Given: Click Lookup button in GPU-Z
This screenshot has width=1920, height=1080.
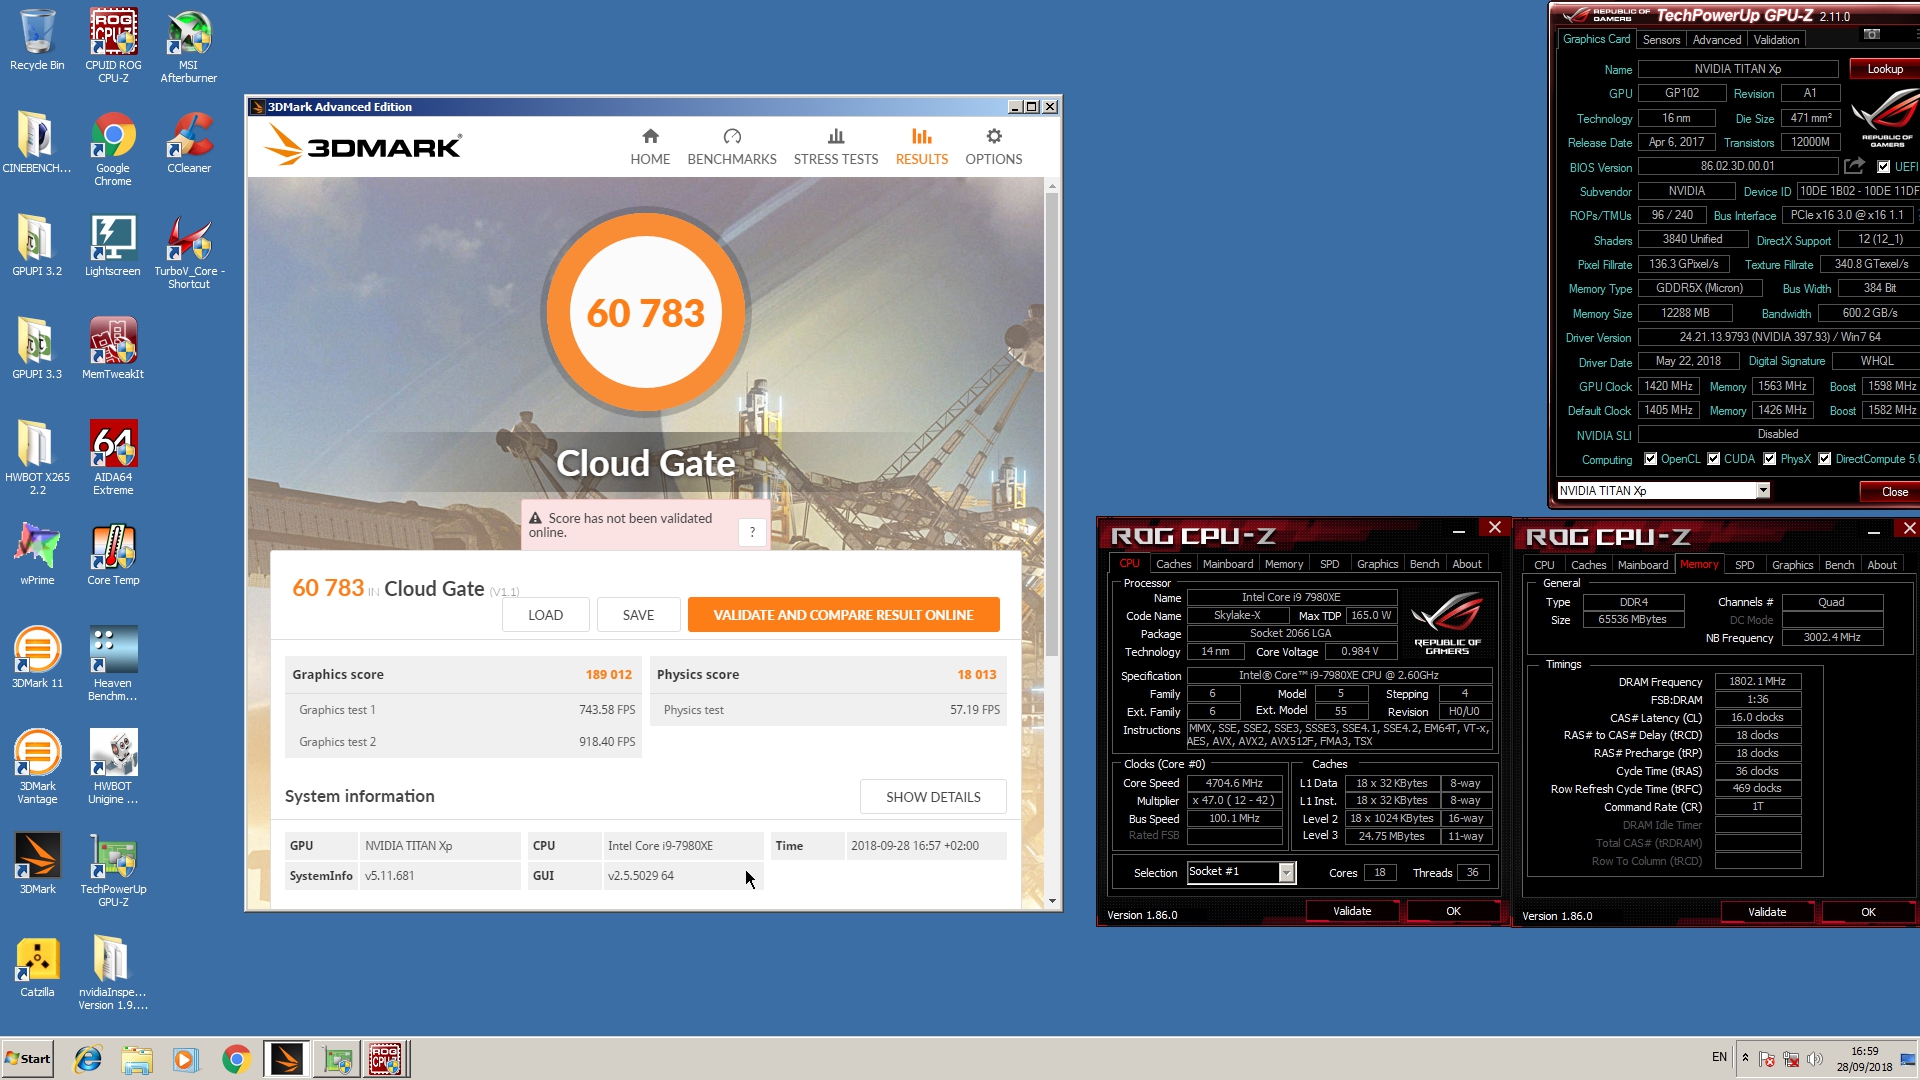Looking at the screenshot, I should tap(1885, 69).
